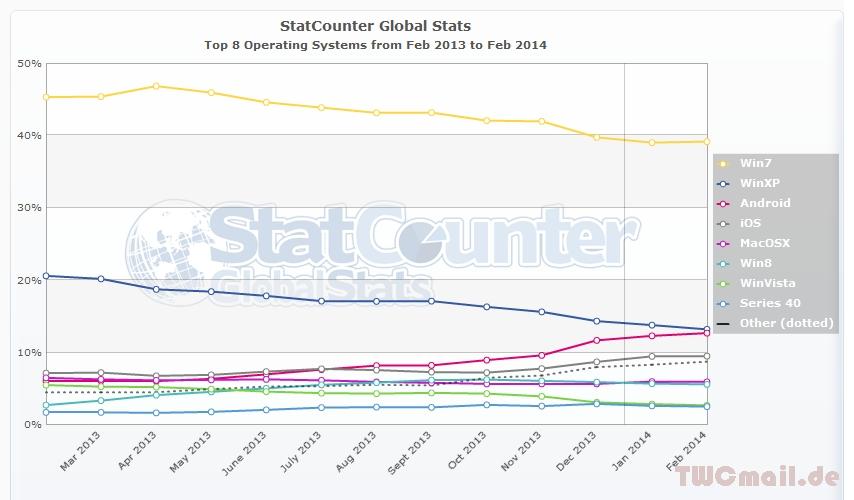Click the black dash beside Other (dotted)
Image resolution: width=854 pixels, height=500 pixels.
pos(723,323)
